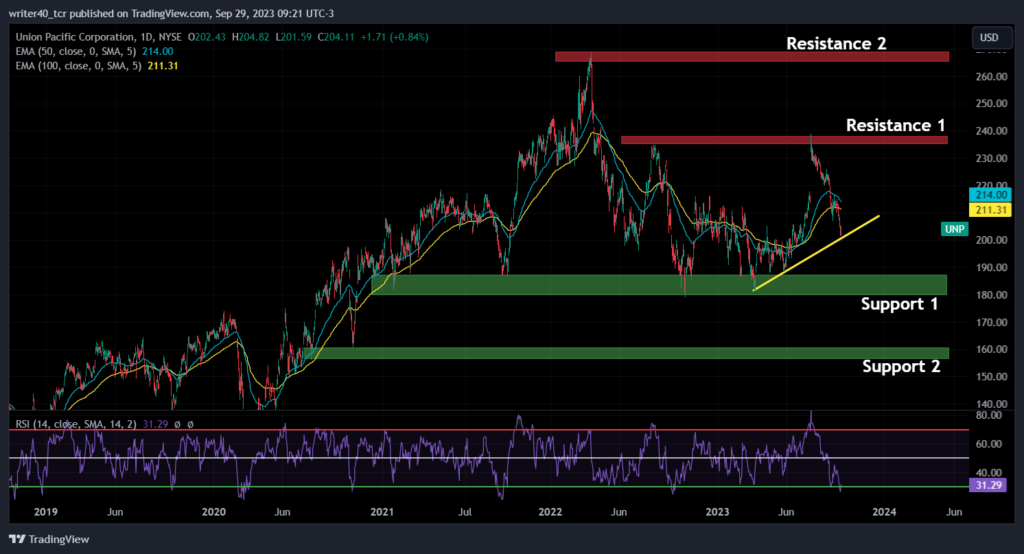Click the 140.00 price axis label
Screen dimensions: 1024x554
991,404
